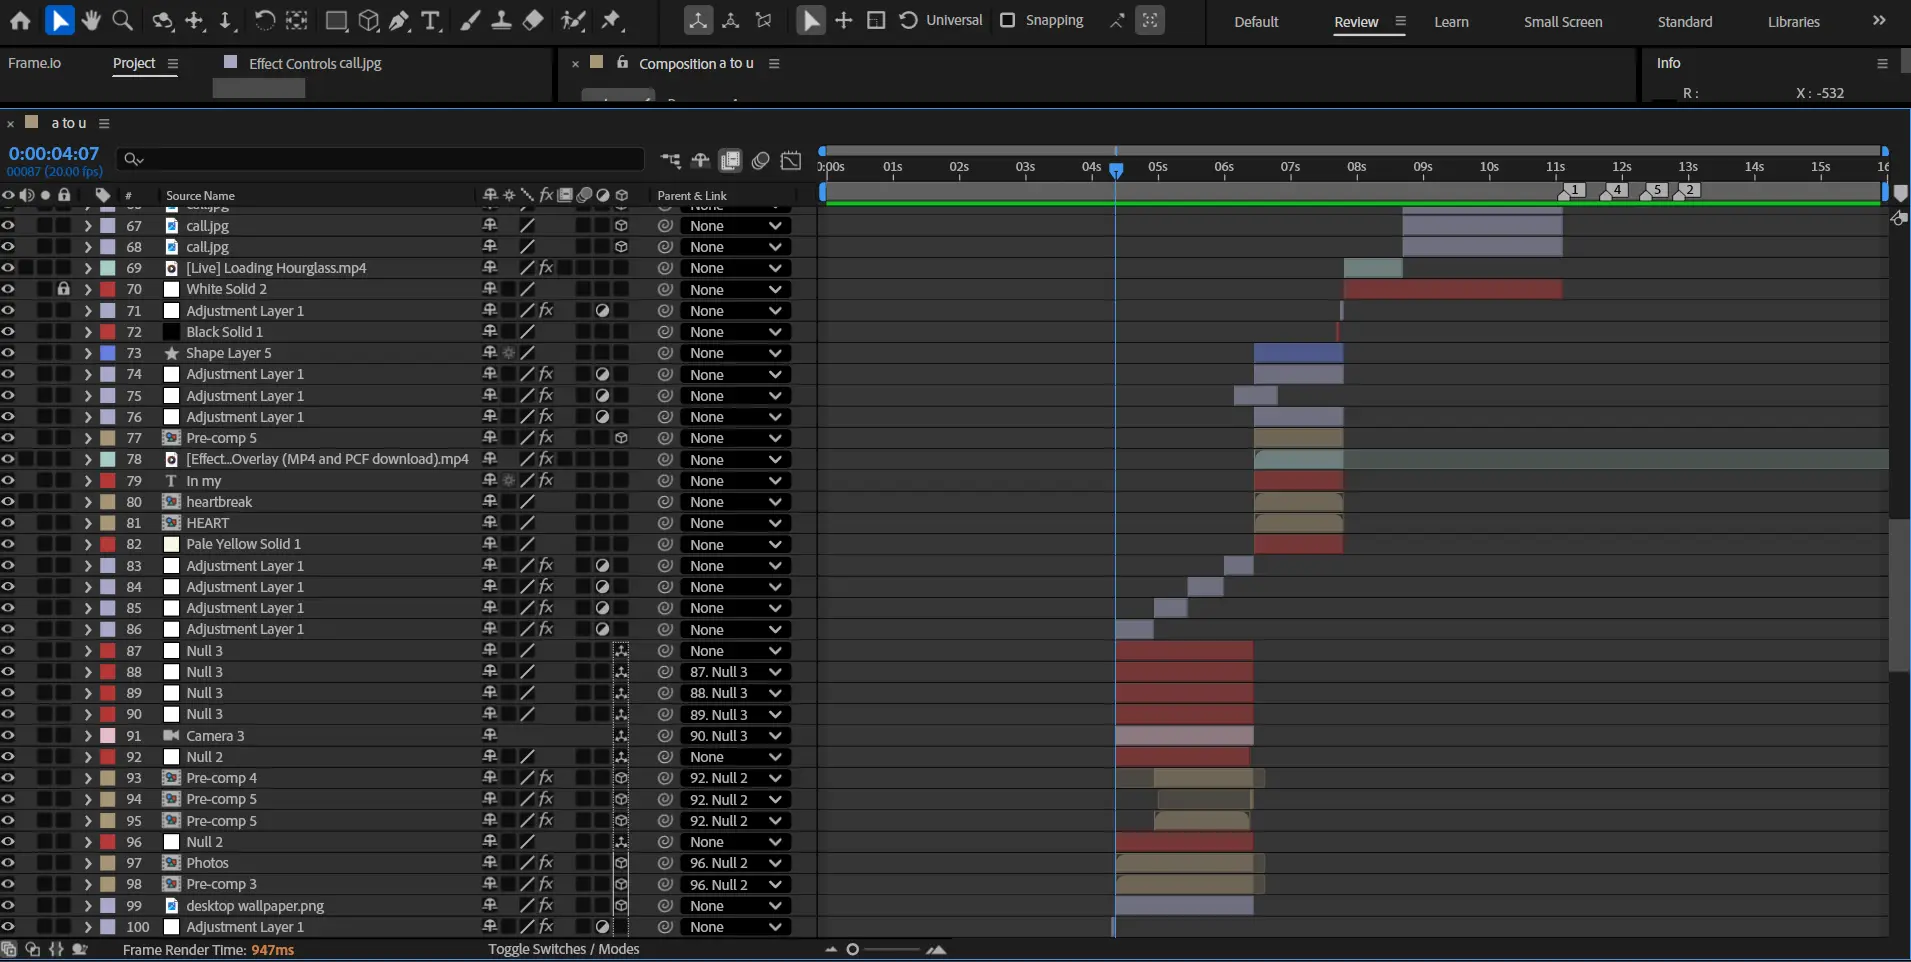Enable Motion Blur for timeline layers

(x=761, y=161)
